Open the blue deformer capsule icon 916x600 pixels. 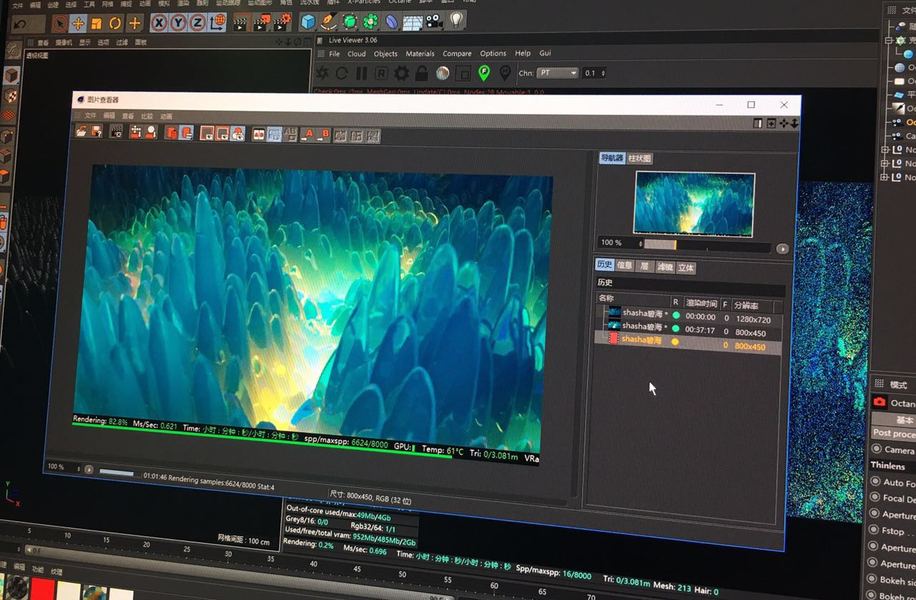point(391,22)
